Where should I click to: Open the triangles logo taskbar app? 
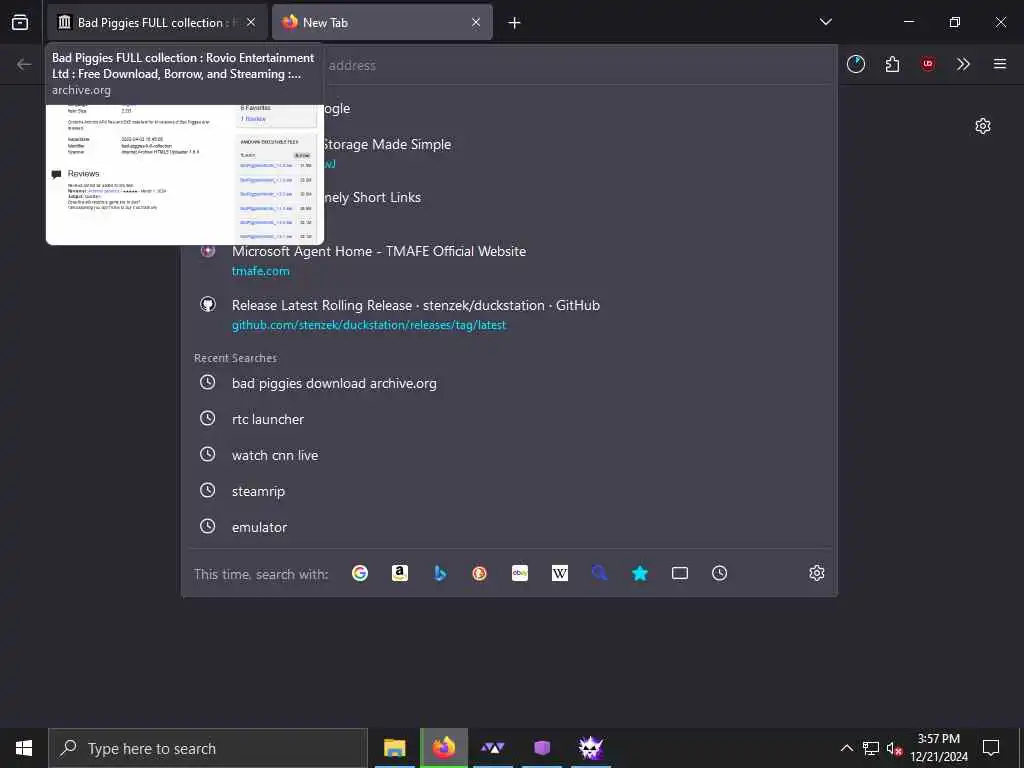(492, 748)
